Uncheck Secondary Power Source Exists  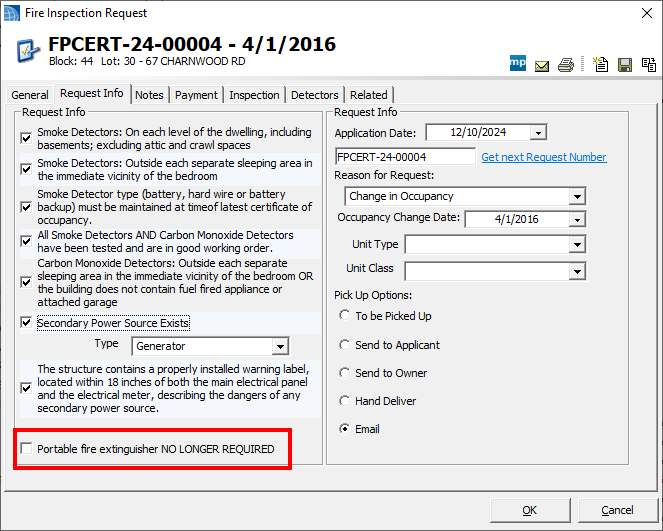coord(26,323)
